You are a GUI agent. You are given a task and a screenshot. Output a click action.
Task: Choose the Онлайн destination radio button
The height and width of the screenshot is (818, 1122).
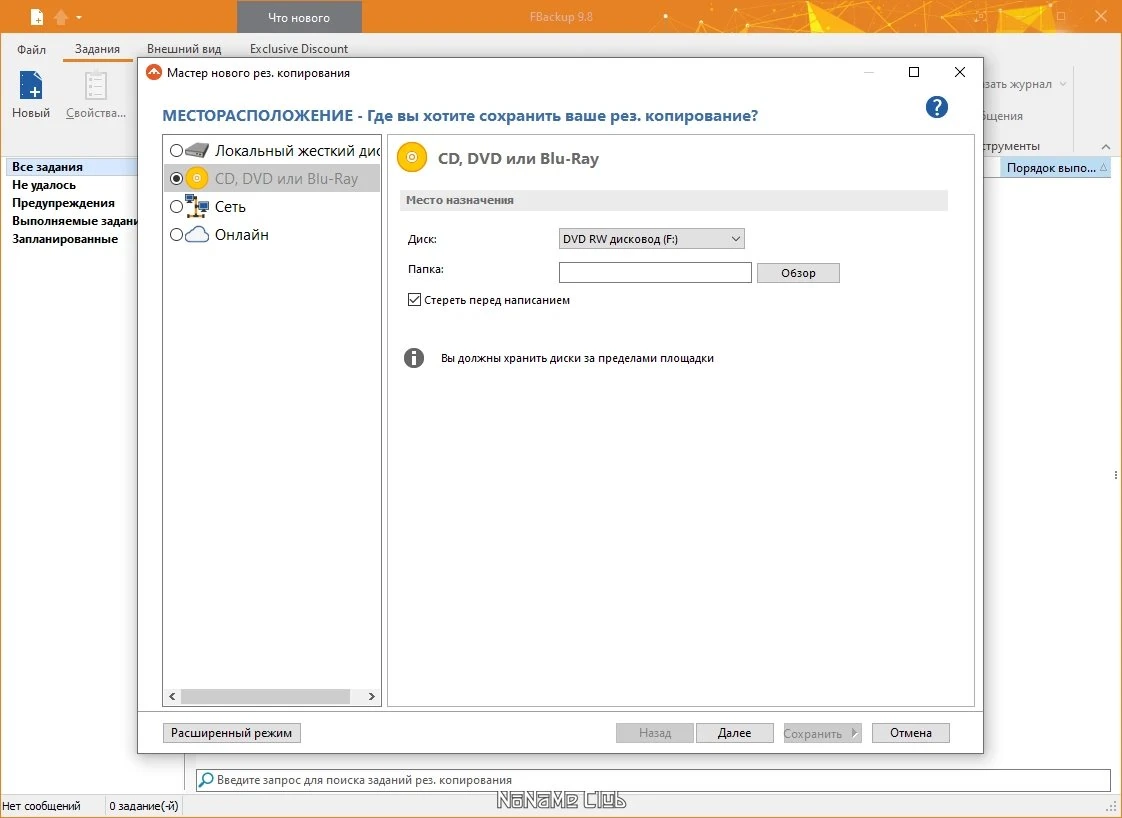pos(176,235)
